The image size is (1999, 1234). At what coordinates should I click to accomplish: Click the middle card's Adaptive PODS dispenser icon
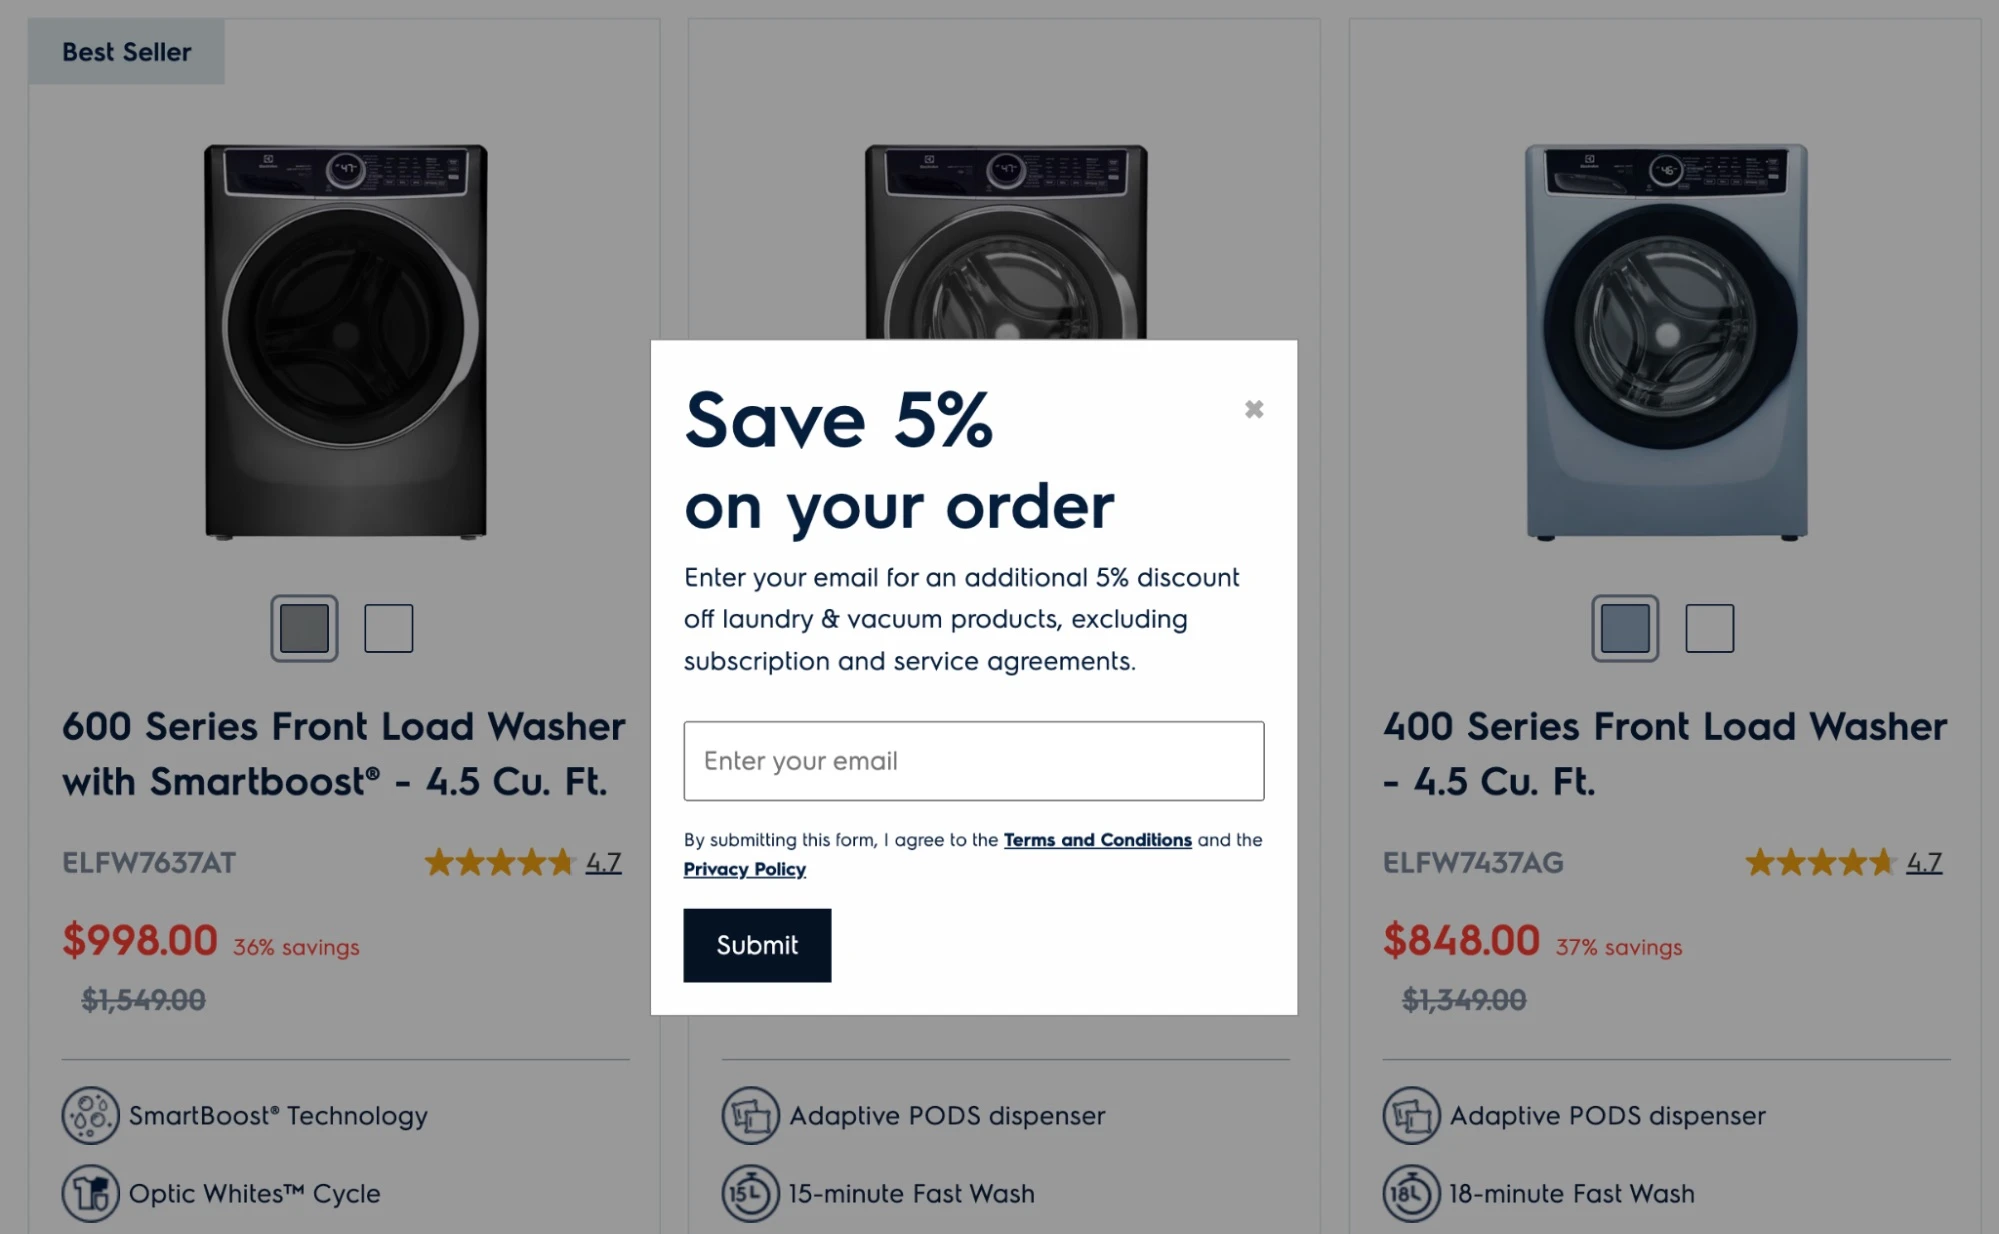[750, 1115]
